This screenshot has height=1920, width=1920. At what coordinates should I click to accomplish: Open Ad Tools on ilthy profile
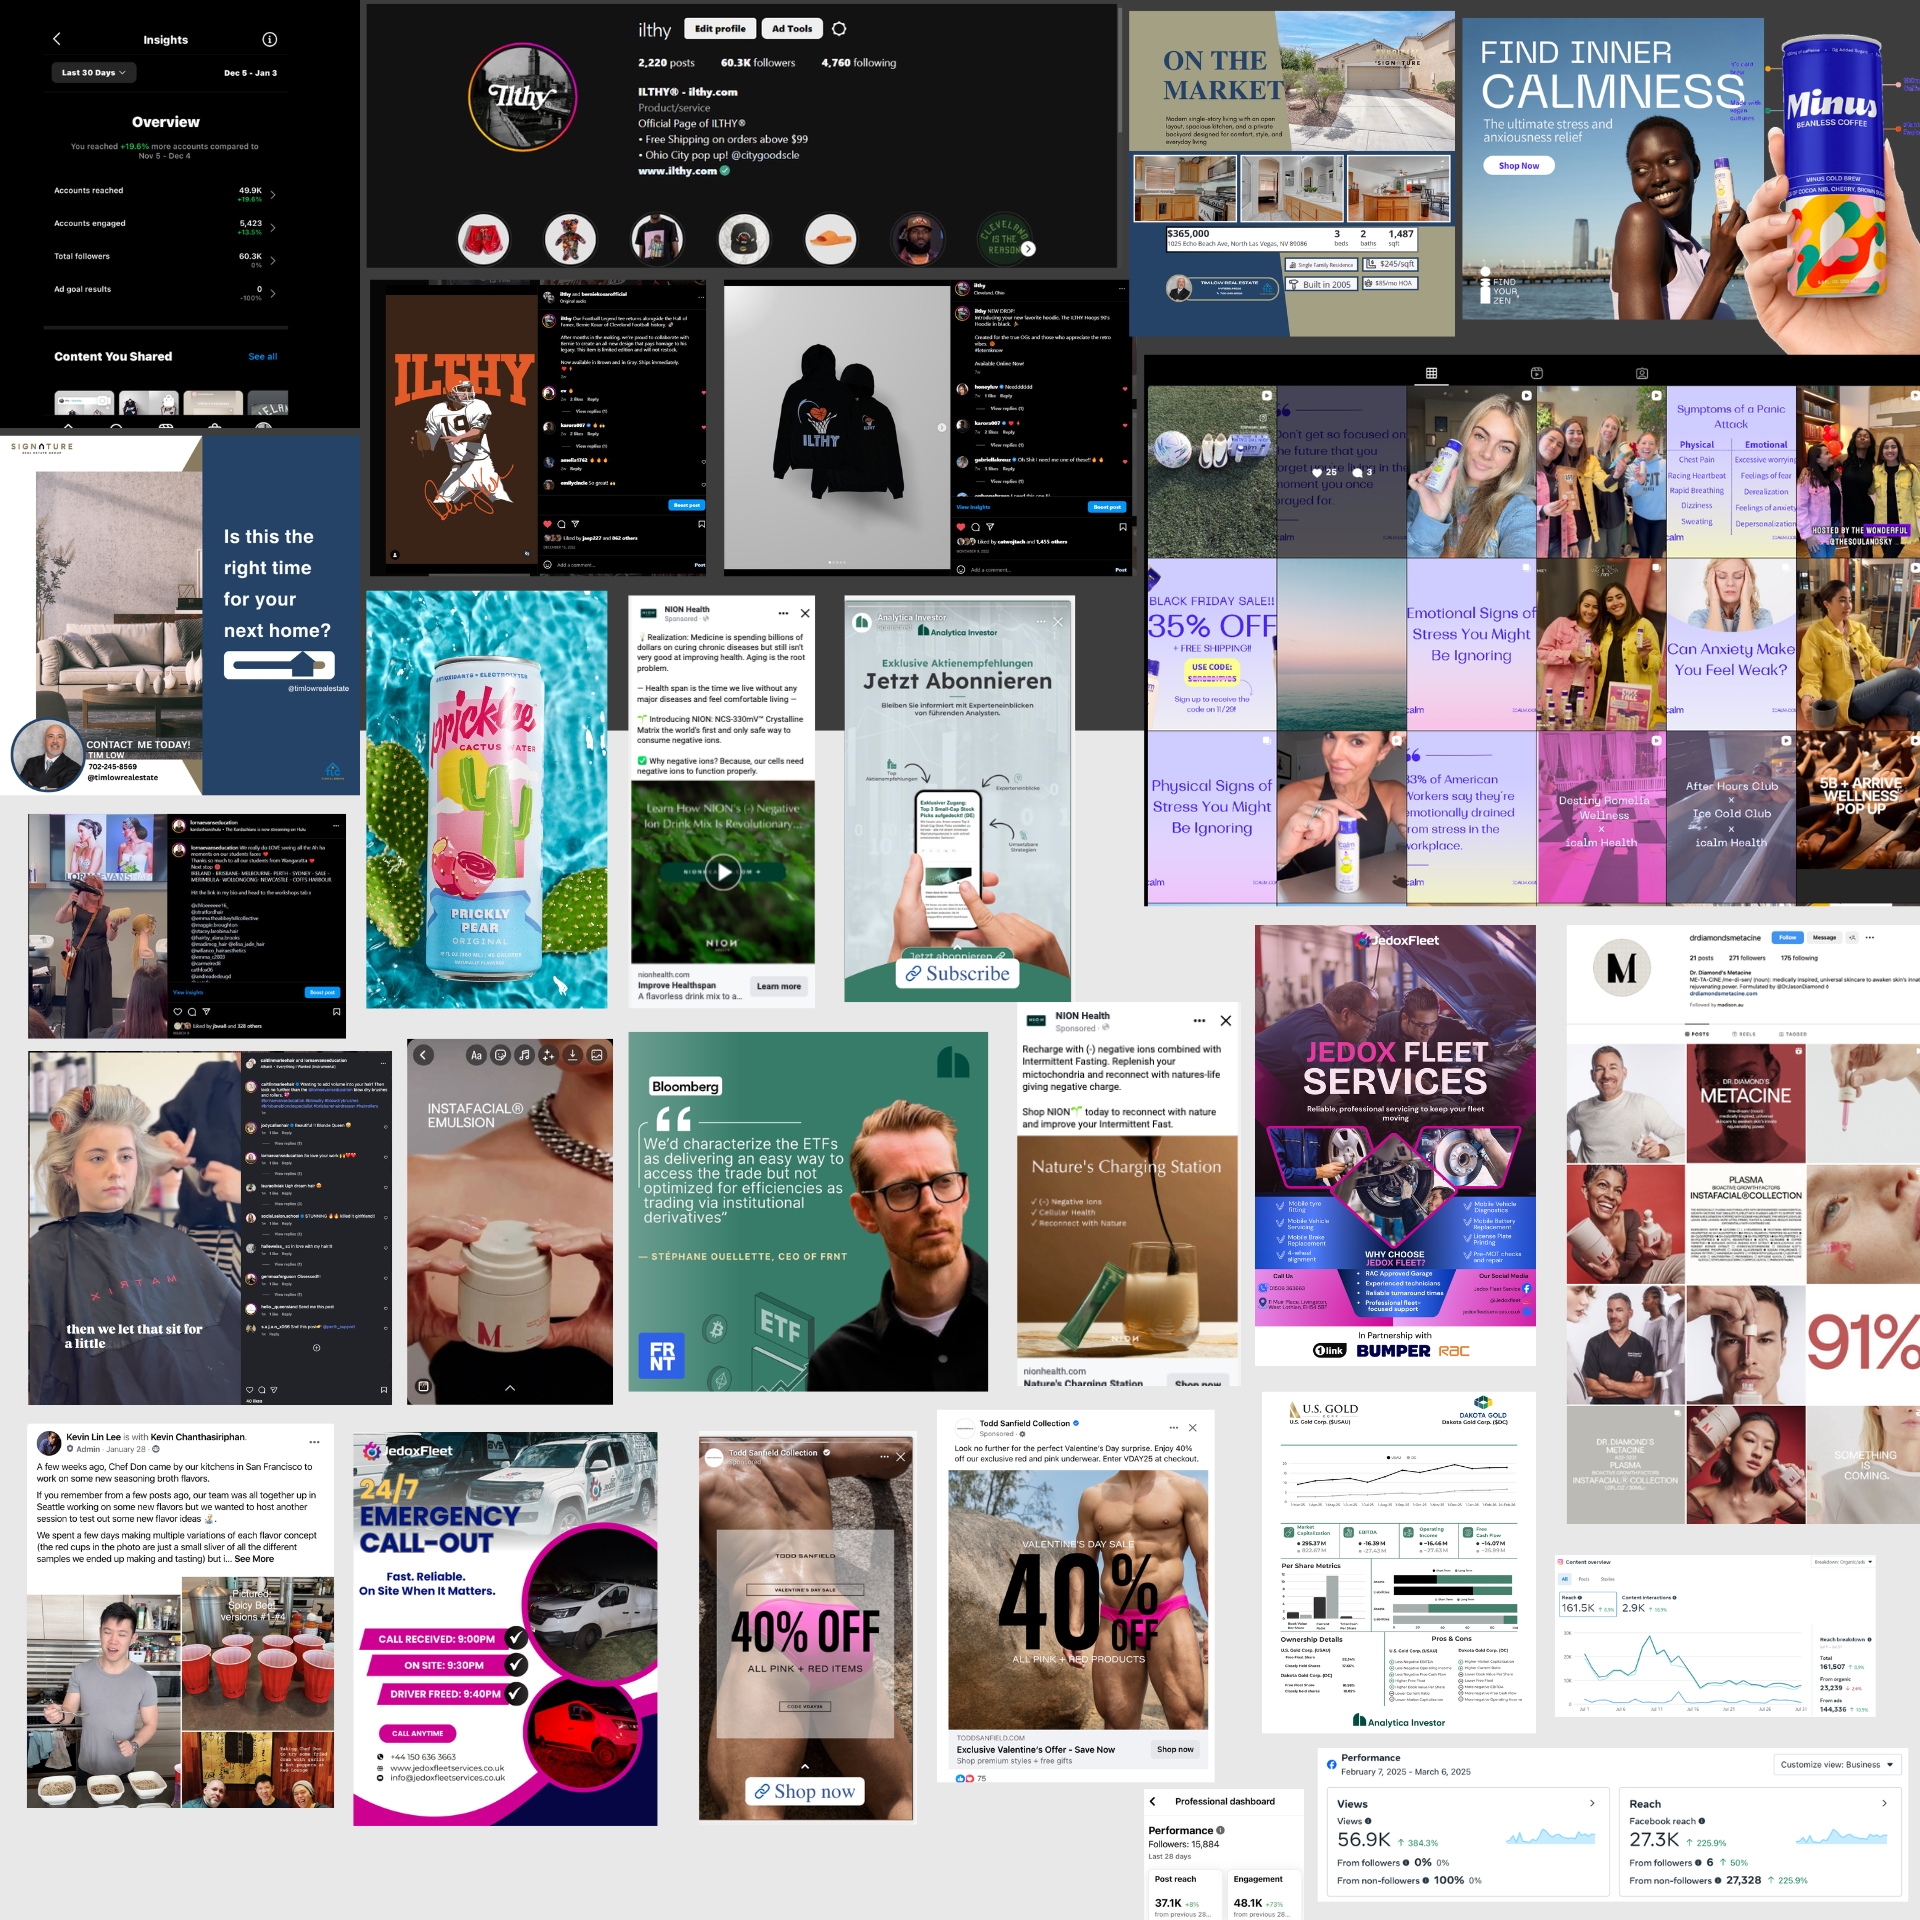tap(791, 29)
